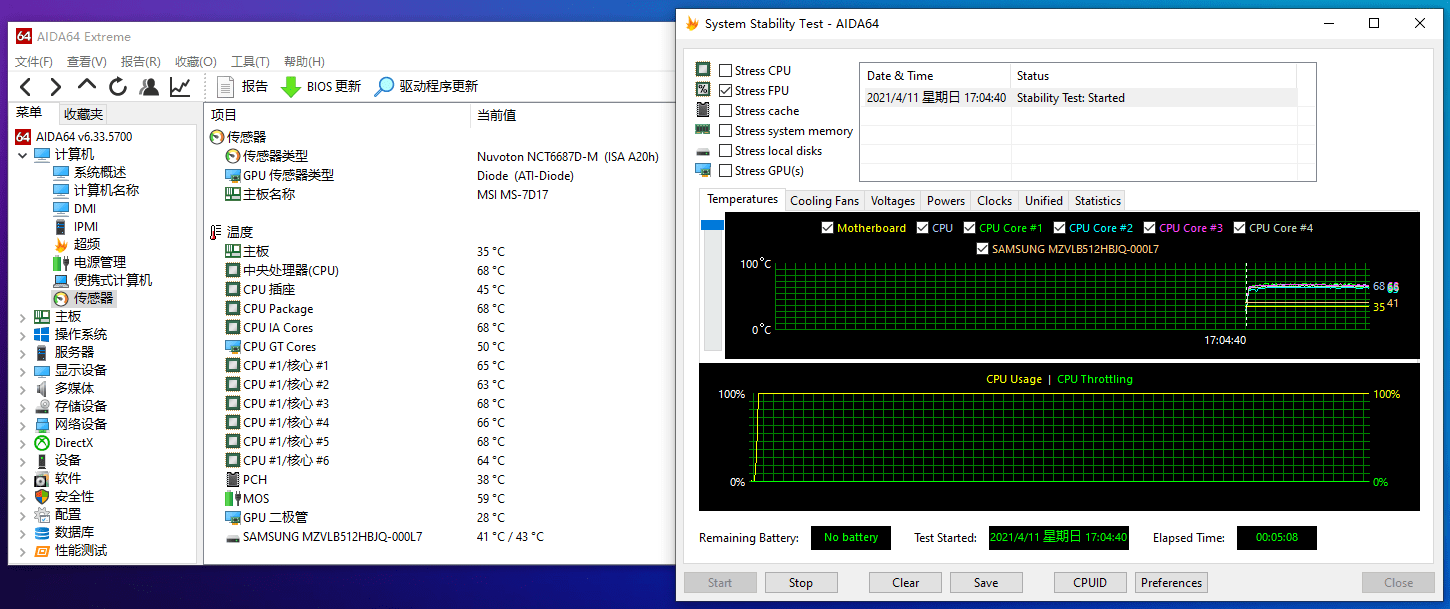The image size is (1450, 609).
Task: Open the DMI tree entry
Action: [x=85, y=208]
